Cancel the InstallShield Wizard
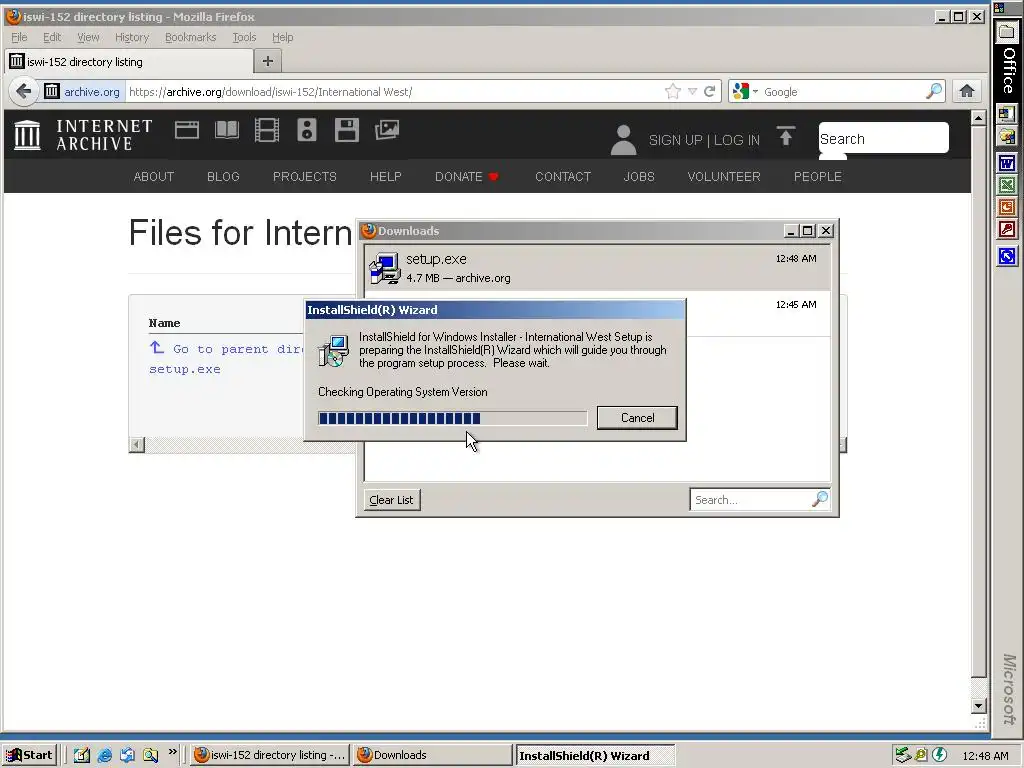The width and height of the screenshot is (1024, 768). tap(637, 418)
